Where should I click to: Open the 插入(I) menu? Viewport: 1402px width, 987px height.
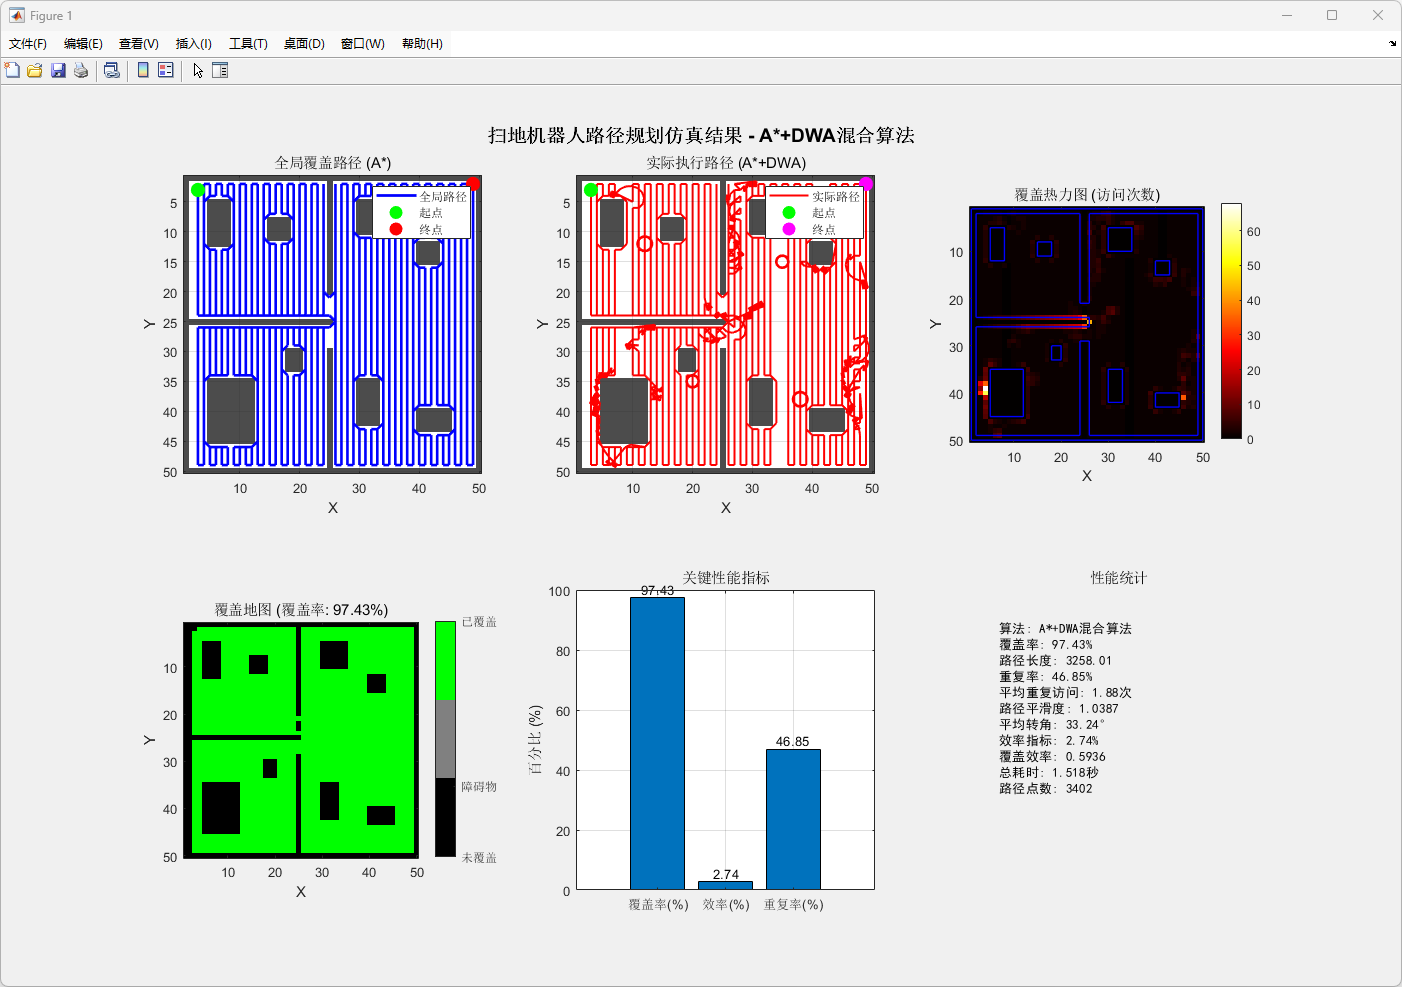point(193,44)
